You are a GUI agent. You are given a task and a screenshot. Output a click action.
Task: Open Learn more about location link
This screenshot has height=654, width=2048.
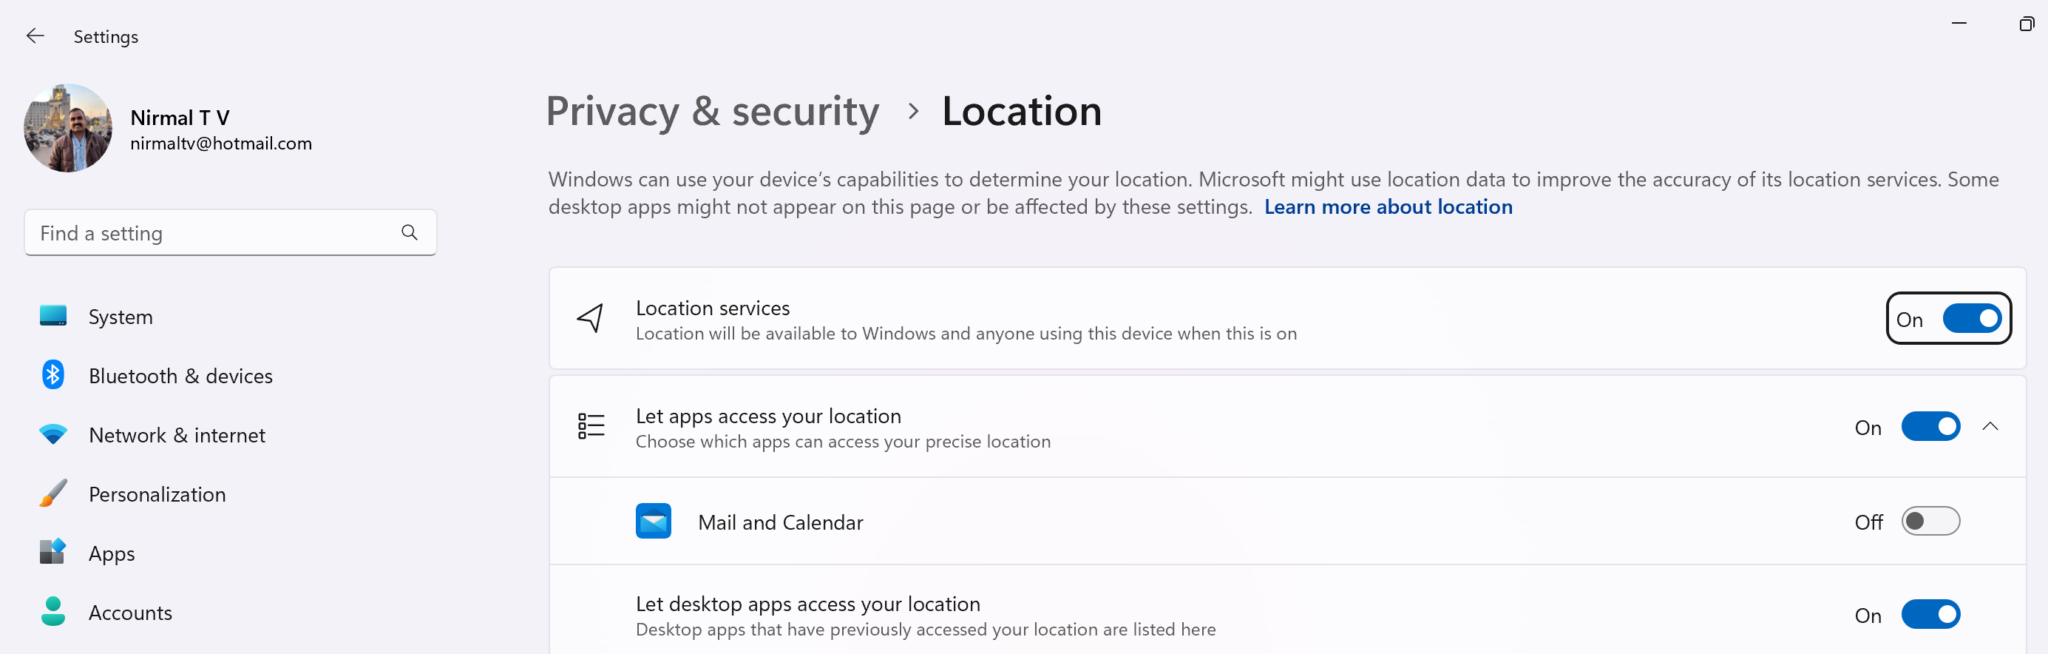click(1388, 207)
